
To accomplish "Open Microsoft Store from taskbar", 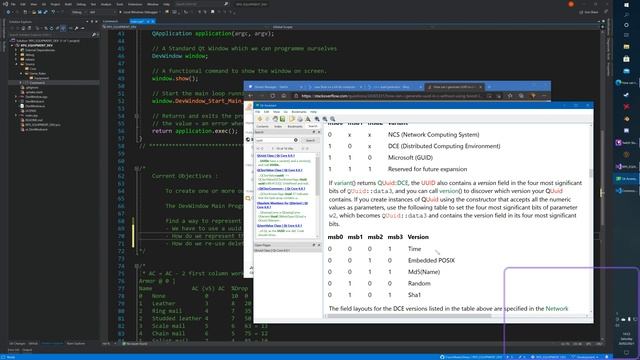I will click(x=627, y=59).
